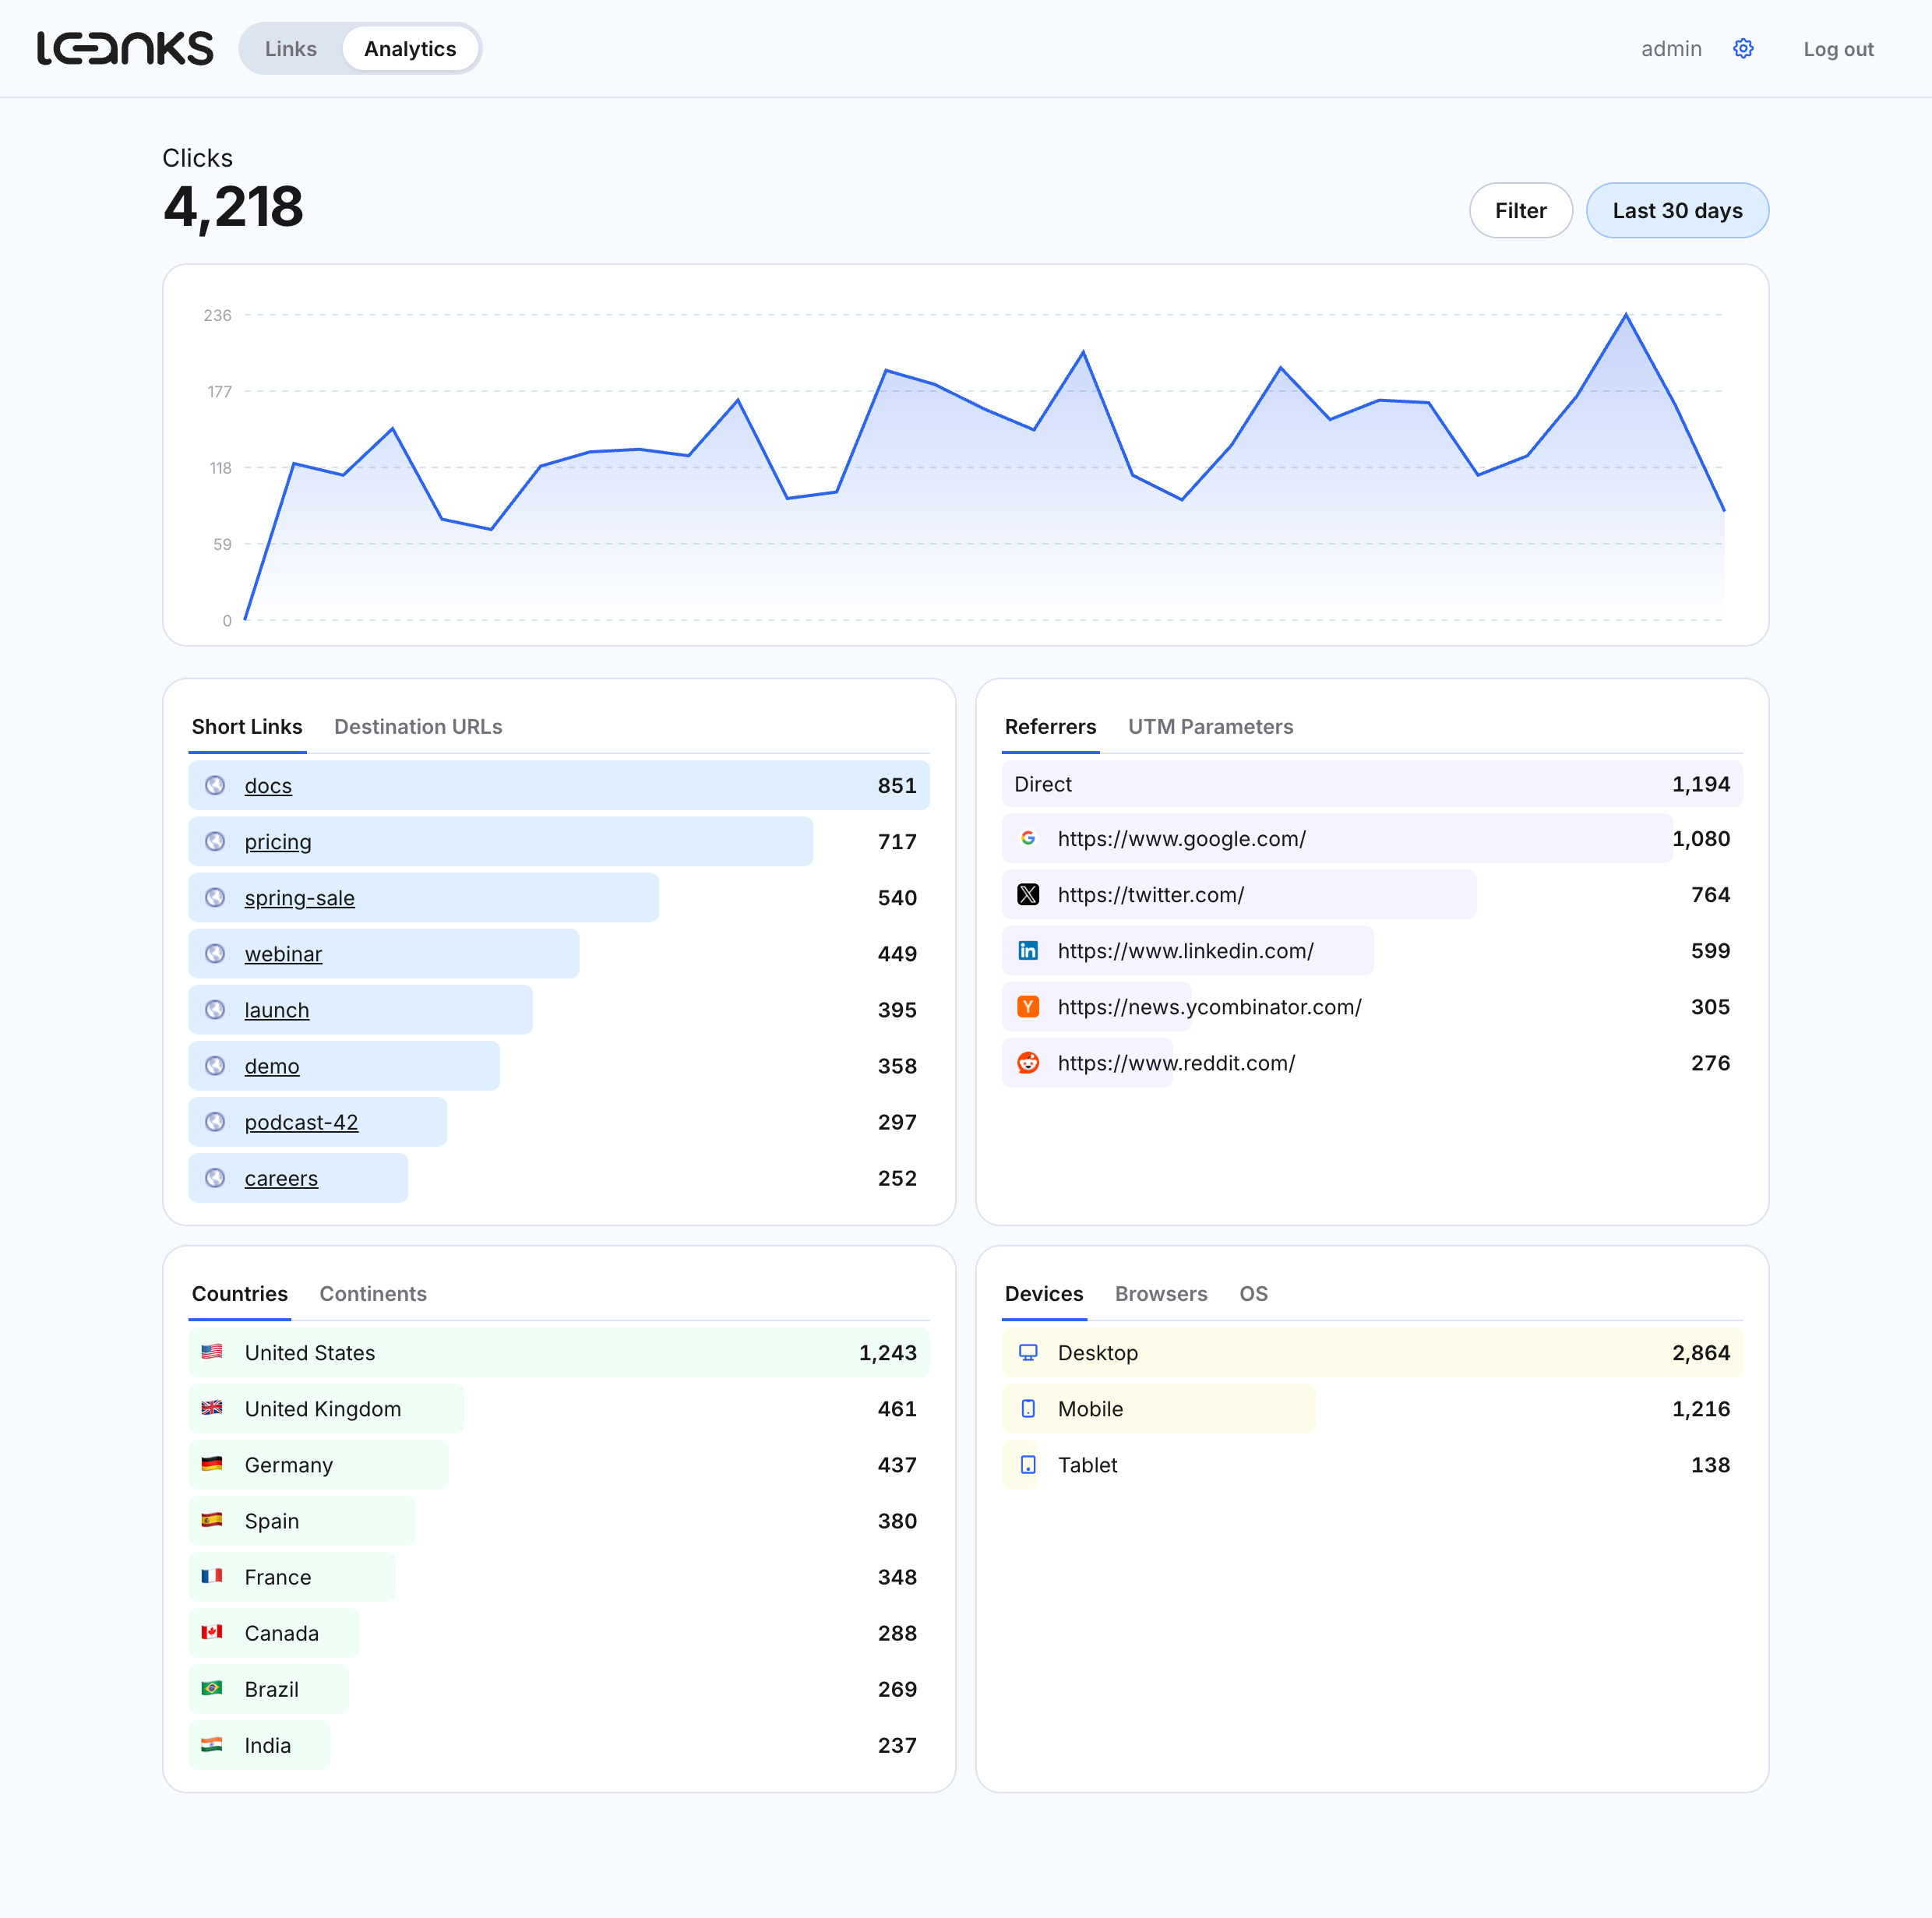This screenshot has height=1918, width=1932.
Task: Open the careers short link
Action: click(281, 1178)
